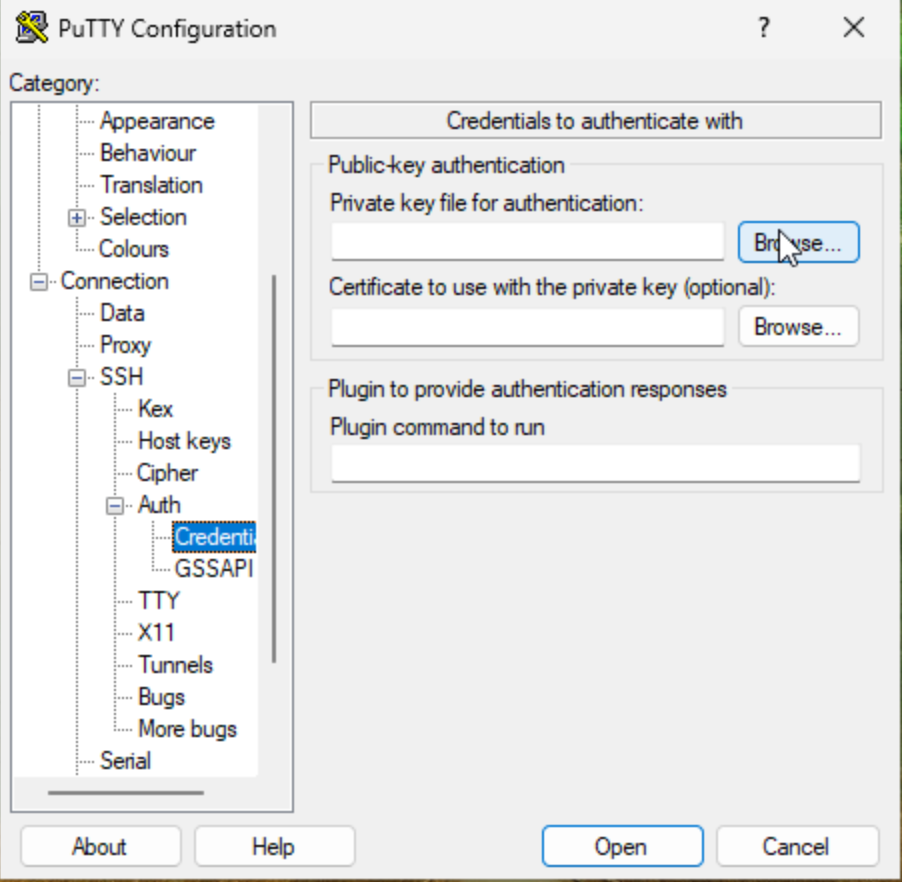Screen dimensions: 902x882
Task: Open the GSSAPI settings page
Action: 213,569
